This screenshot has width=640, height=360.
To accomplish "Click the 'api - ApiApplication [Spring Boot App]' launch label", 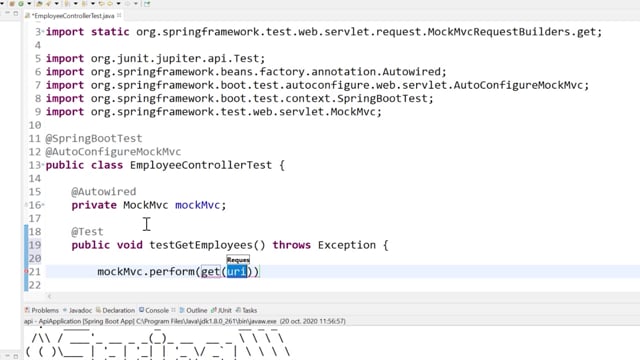I will 79,321.
